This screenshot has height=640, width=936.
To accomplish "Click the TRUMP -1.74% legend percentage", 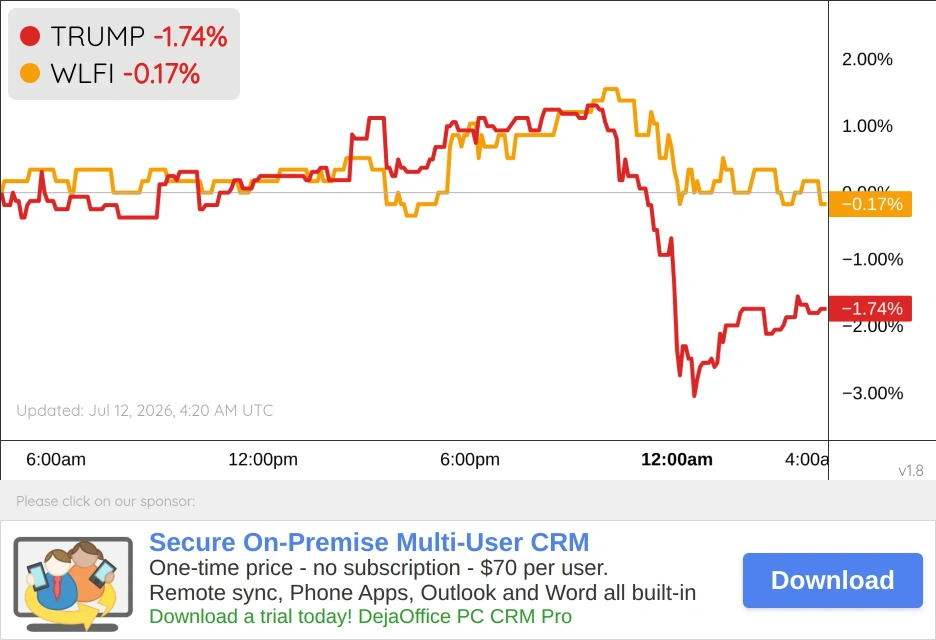I will 190,36.
